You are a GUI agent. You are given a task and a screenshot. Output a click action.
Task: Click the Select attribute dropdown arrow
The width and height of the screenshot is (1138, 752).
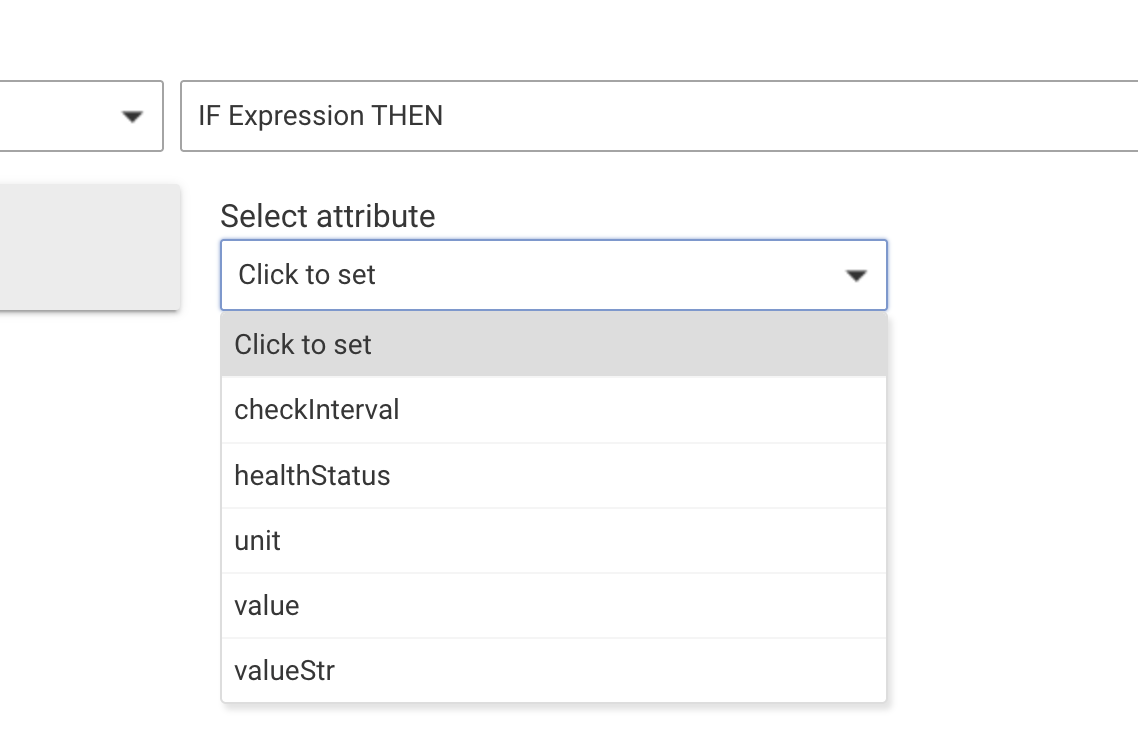point(856,276)
